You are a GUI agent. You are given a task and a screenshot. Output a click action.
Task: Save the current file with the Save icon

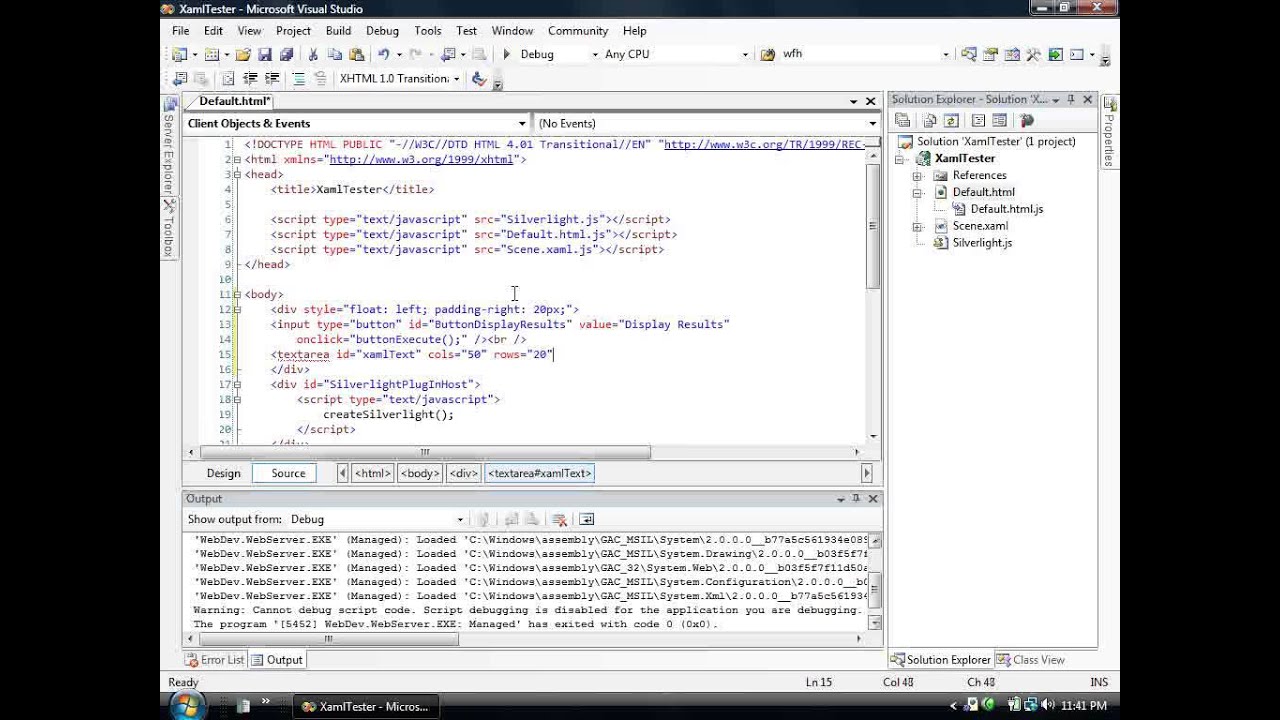(265, 54)
